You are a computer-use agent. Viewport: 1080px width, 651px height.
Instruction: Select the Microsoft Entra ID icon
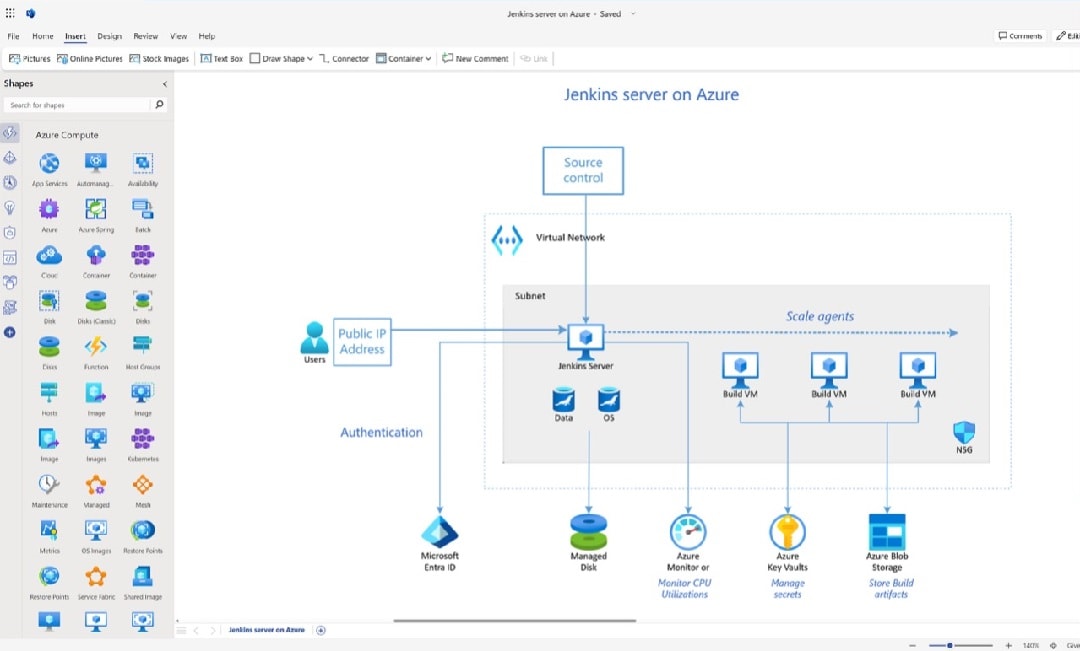click(x=439, y=532)
